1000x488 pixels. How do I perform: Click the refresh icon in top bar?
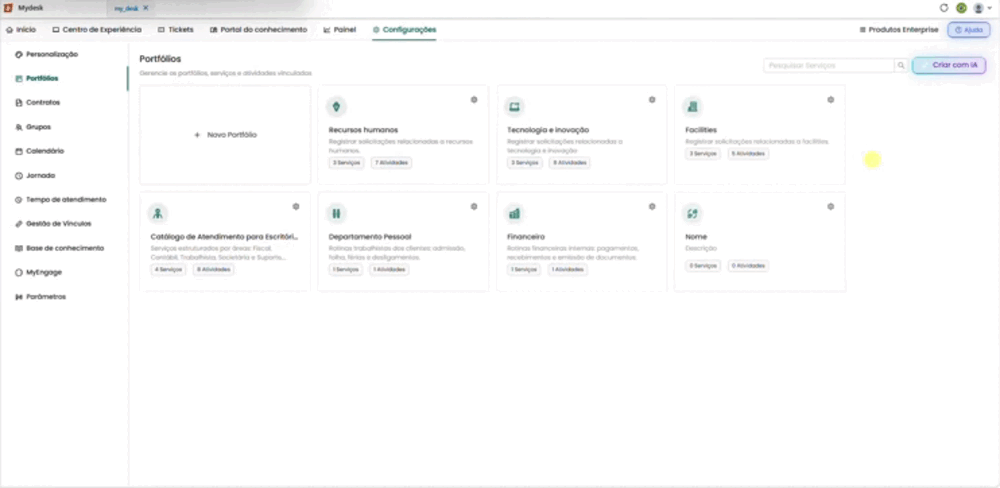click(944, 8)
